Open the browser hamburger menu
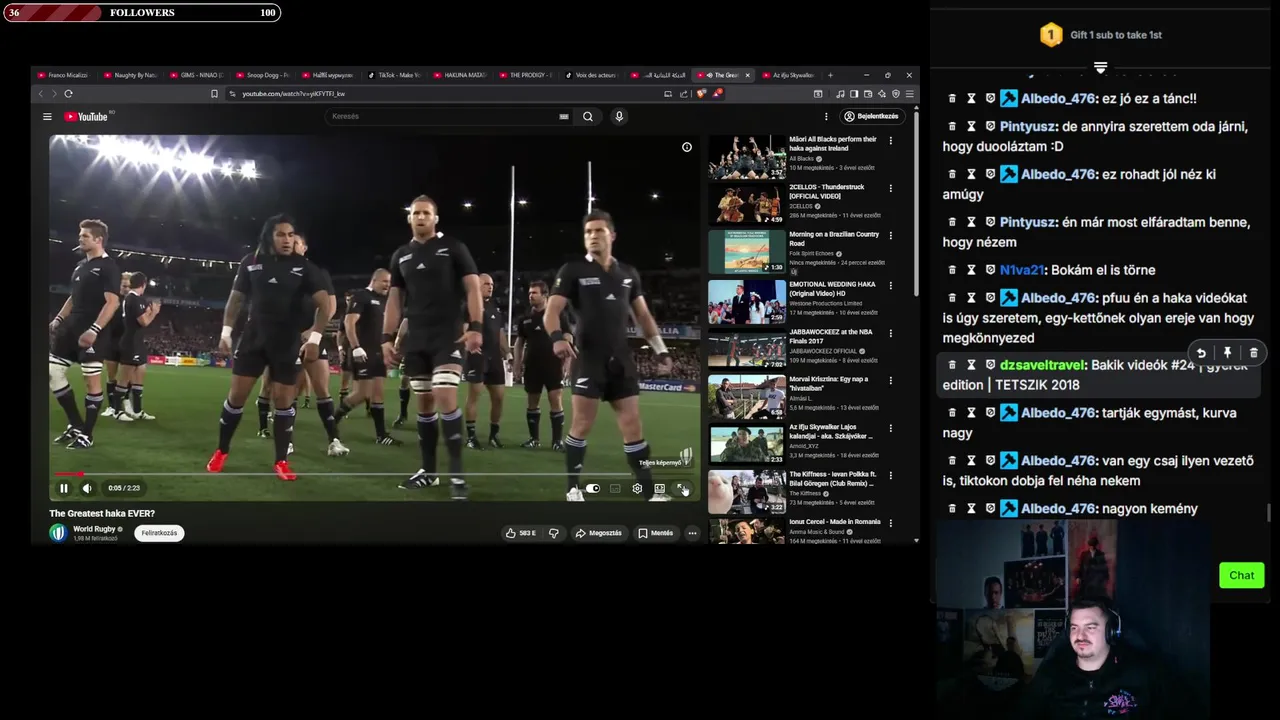The width and height of the screenshot is (1280, 720). pyautogui.click(x=909, y=94)
